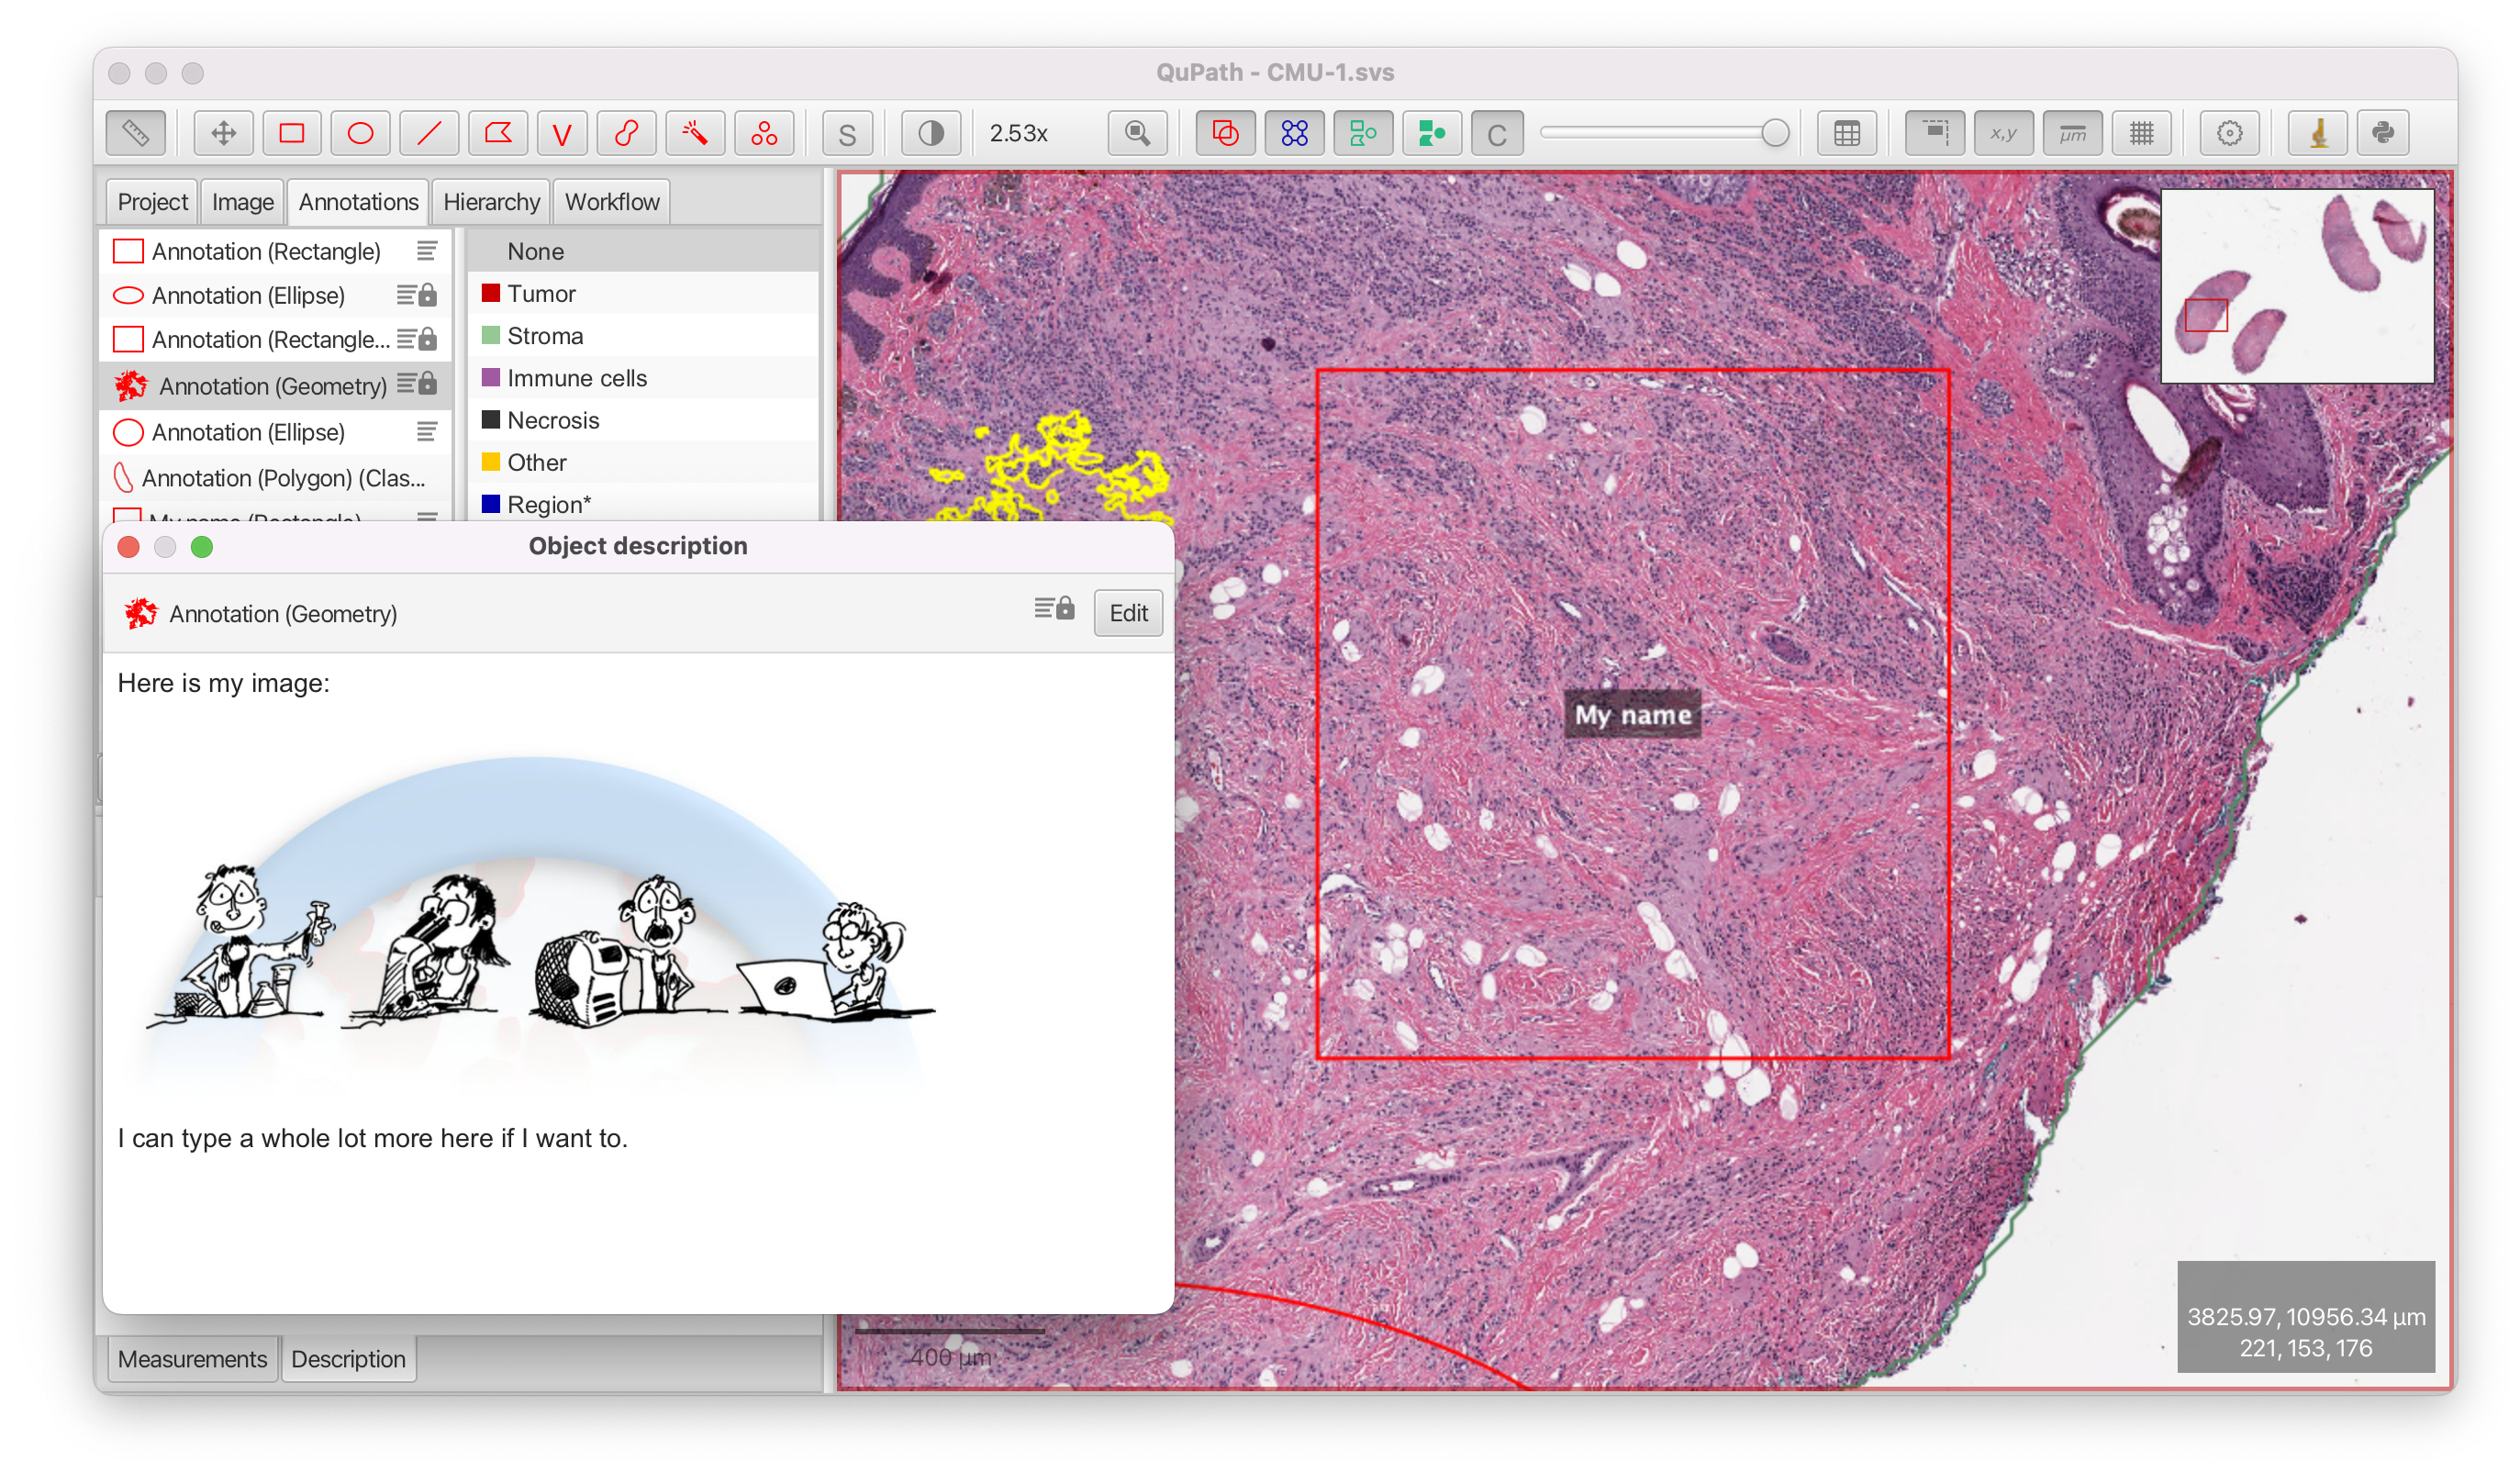This screenshot has width=2520, height=1472.
Task: Toggle Selection mode S button
Action: 847,133
